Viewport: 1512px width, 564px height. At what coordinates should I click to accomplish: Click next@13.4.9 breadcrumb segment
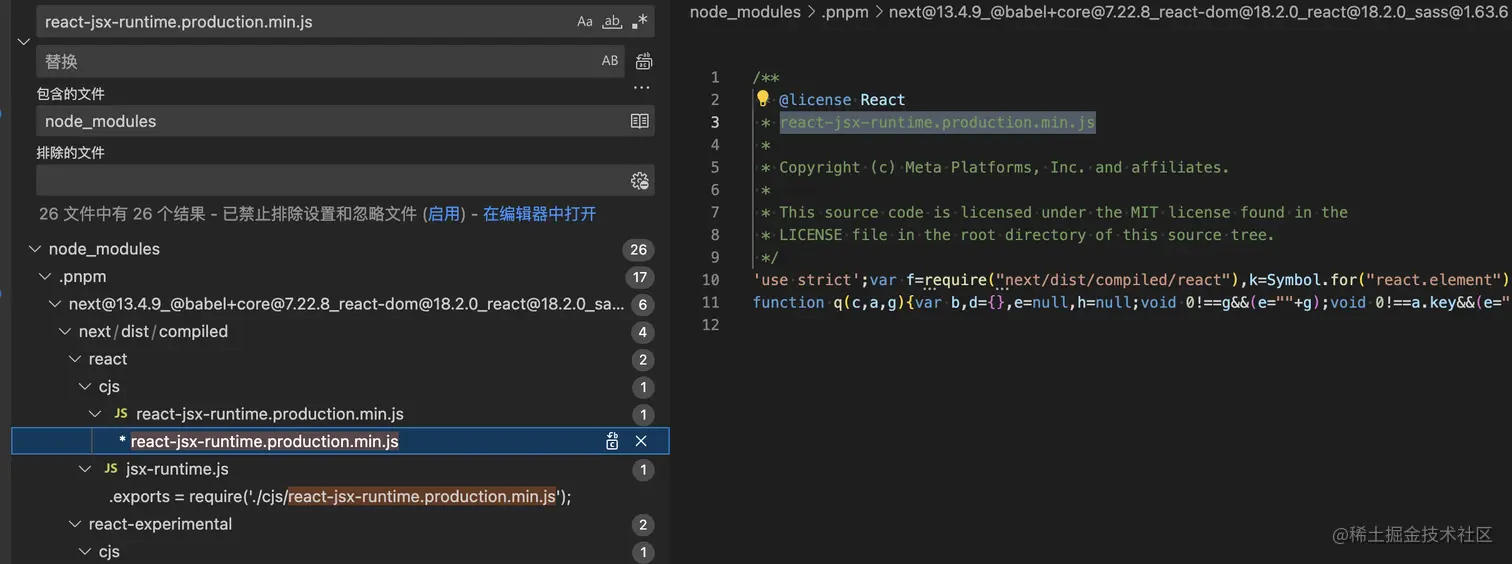(1200, 12)
